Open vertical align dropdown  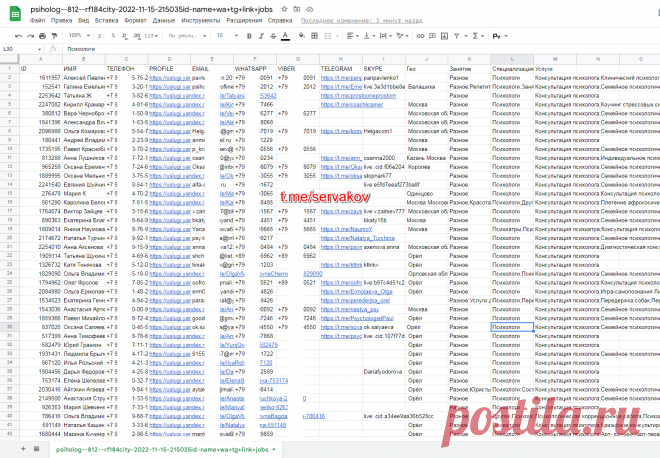[369, 36]
